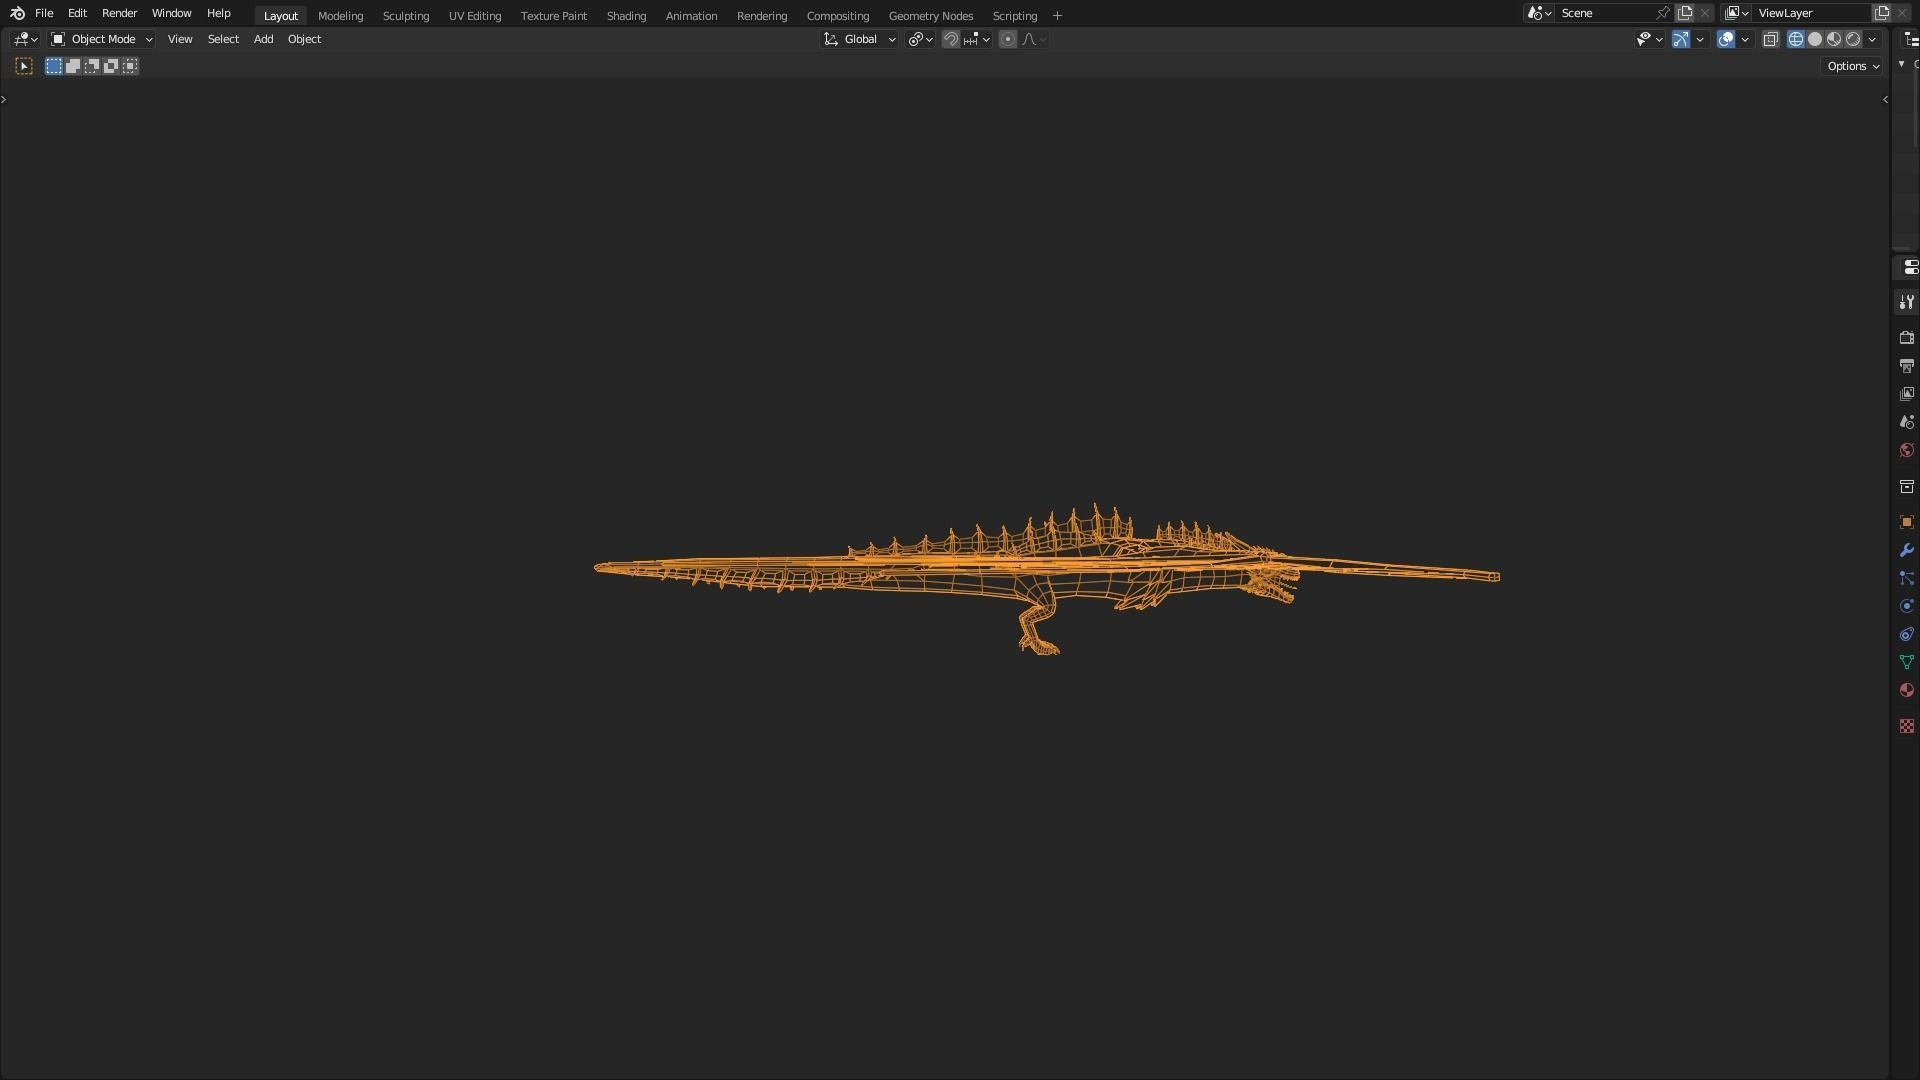This screenshot has width=1920, height=1080.
Task: Open the gizmo options dropdown arrow
Action: tap(1700, 39)
